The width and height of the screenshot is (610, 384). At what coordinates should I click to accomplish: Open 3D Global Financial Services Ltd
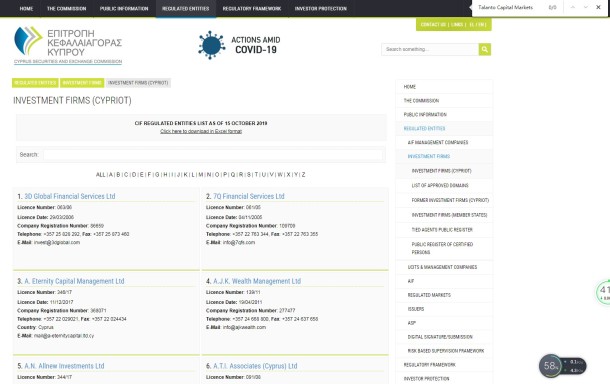tap(70, 196)
